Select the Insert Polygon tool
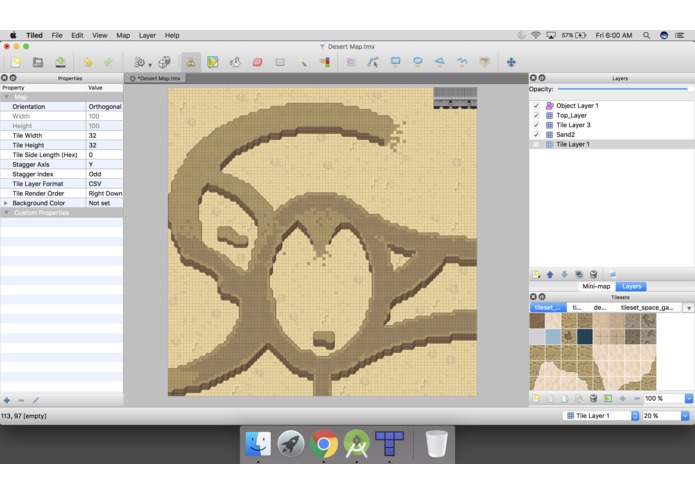The height and width of the screenshot is (494, 695). [x=440, y=62]
